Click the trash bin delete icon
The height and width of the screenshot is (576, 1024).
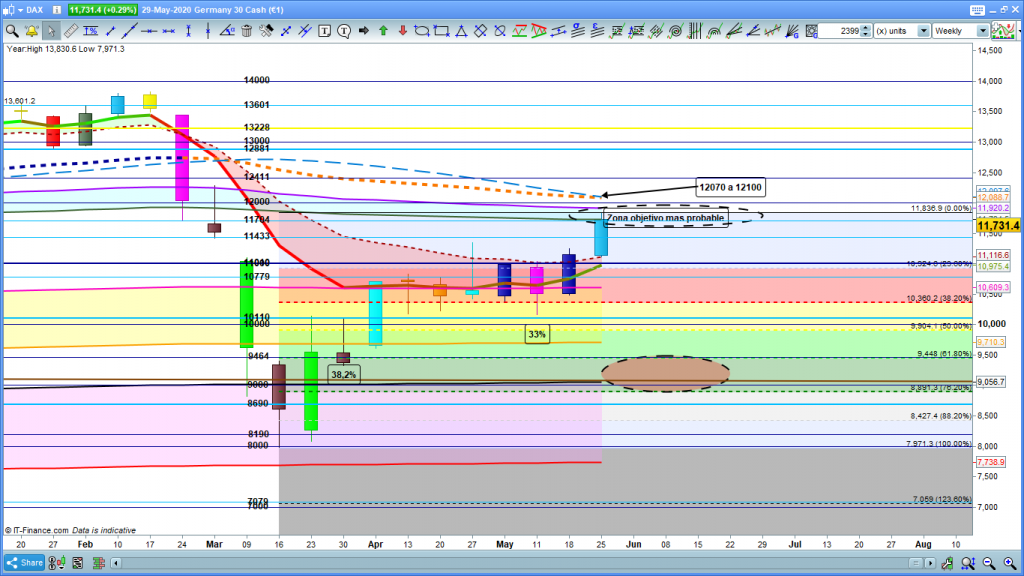coord(247,31)
